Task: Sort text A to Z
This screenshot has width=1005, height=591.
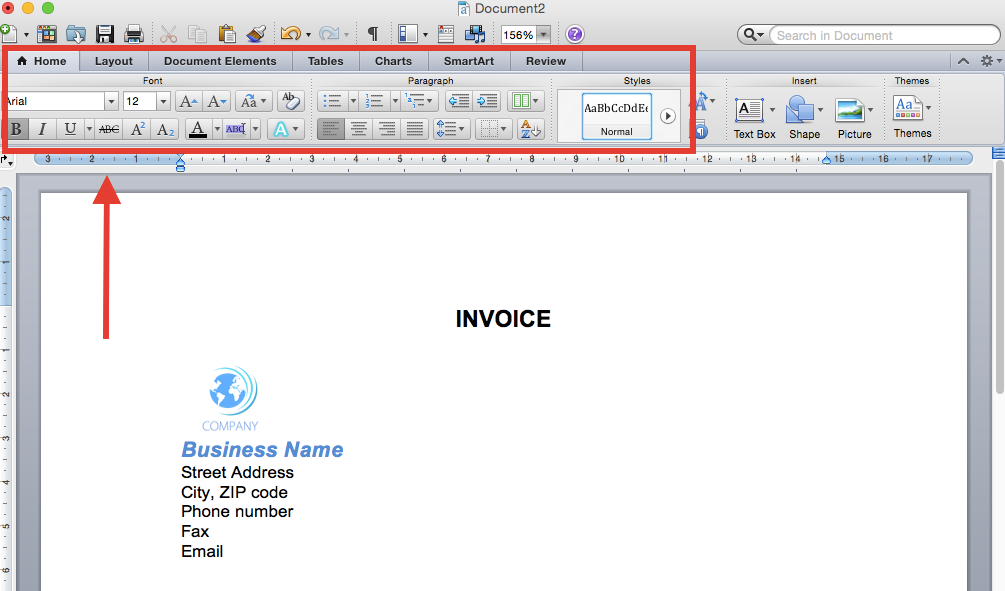Action: coord(531,129)
